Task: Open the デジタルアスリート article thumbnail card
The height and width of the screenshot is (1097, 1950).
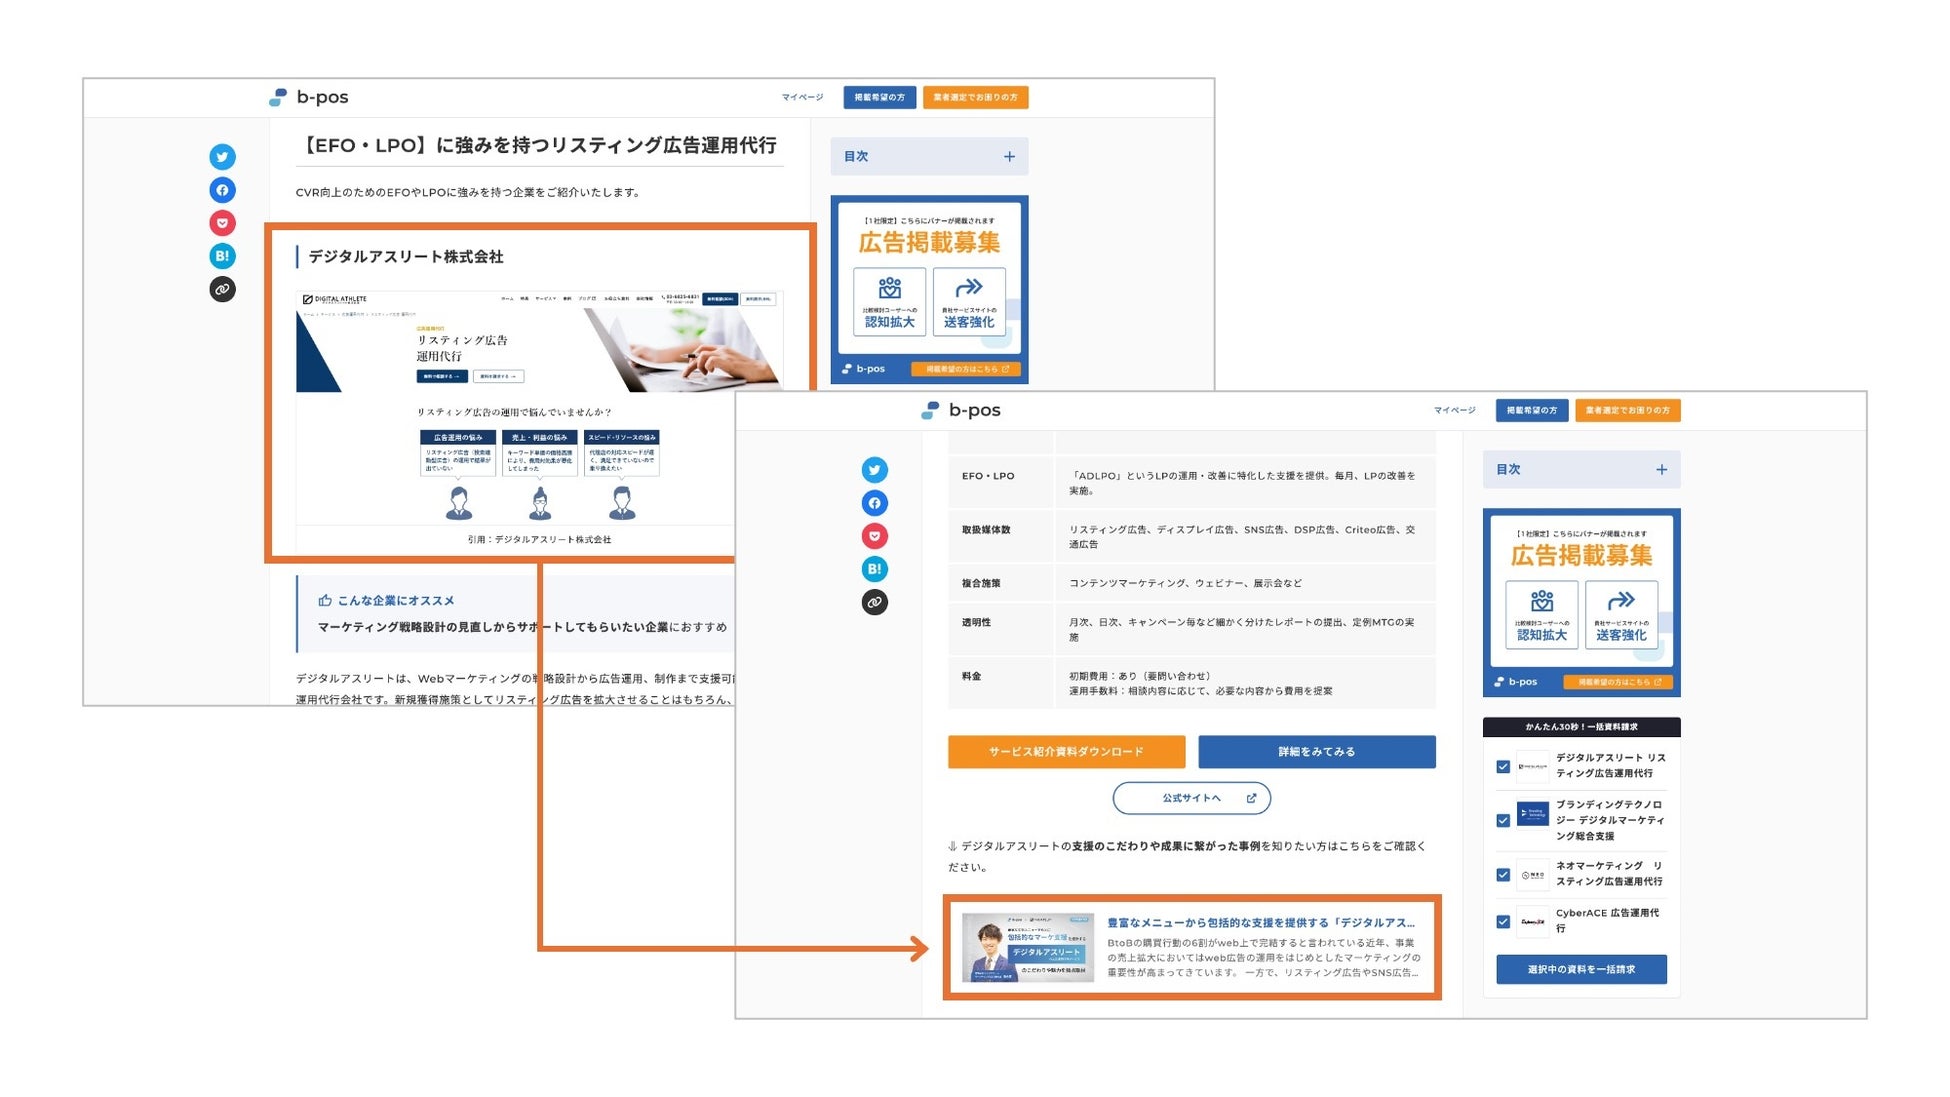Action: [x=1028, y=947]
